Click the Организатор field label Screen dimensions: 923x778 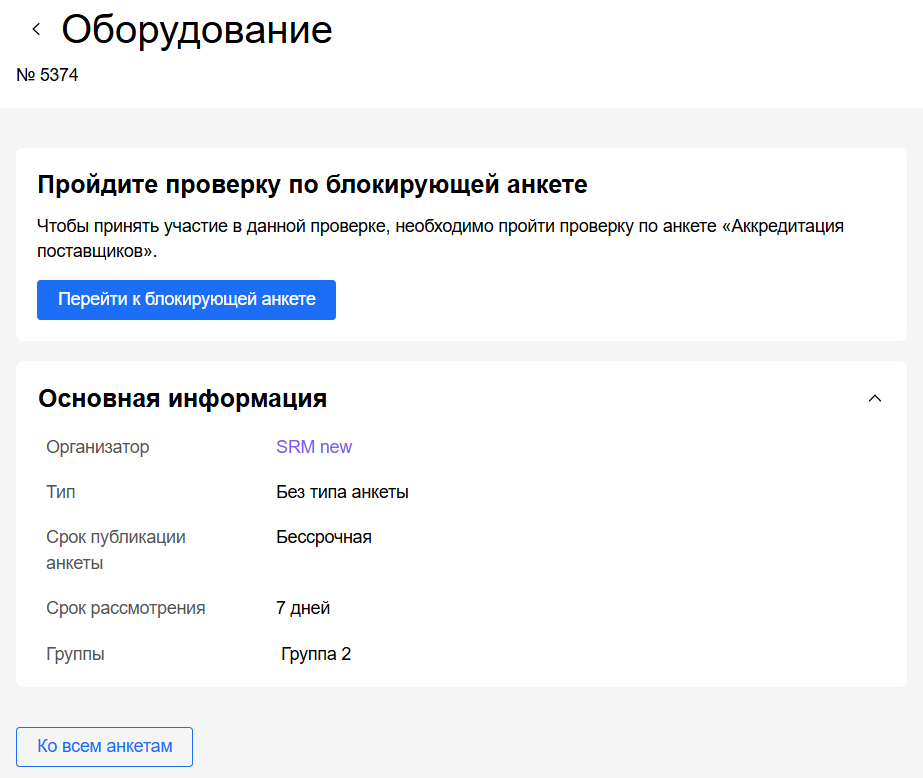[x=97, y=447]
